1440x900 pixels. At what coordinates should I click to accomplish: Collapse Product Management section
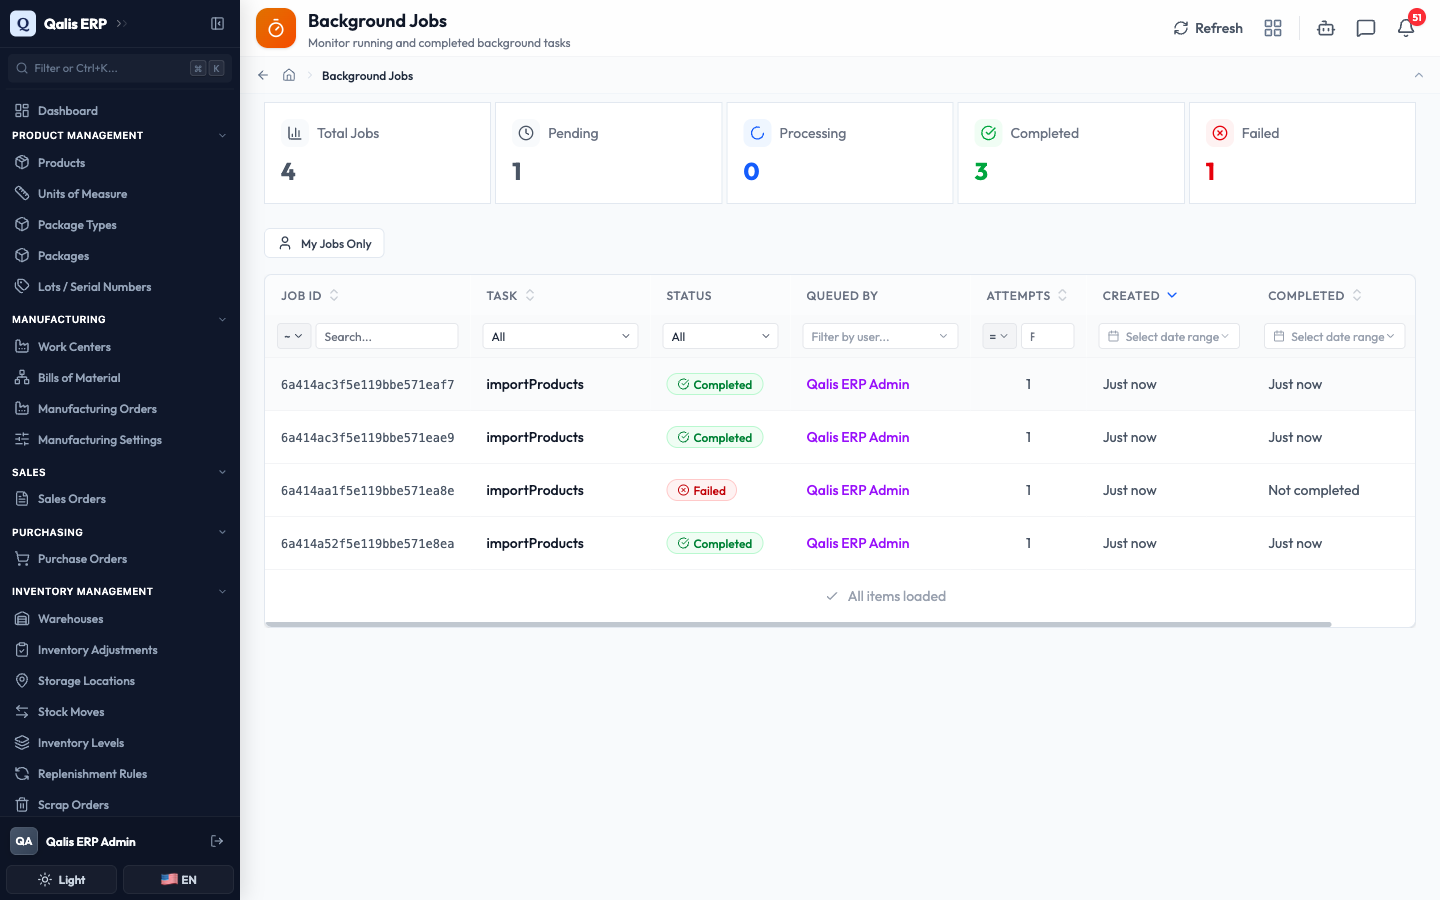tap(222, 136)
